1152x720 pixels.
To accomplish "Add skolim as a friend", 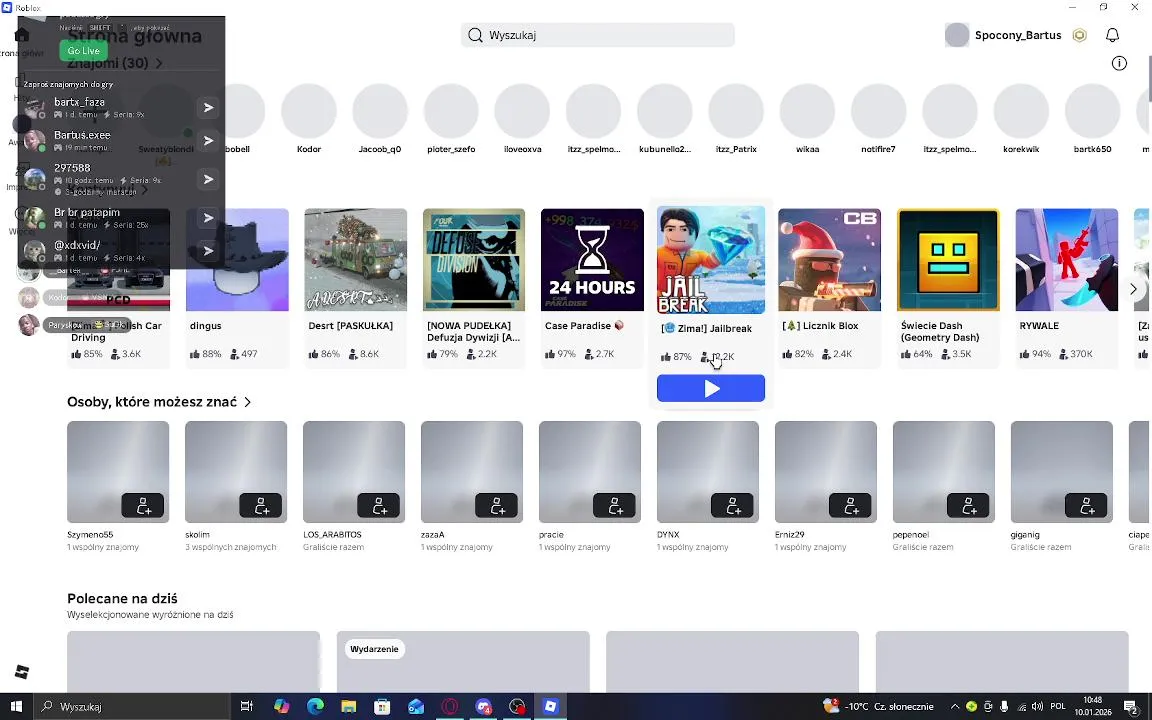I will click(x=261, y=505).
